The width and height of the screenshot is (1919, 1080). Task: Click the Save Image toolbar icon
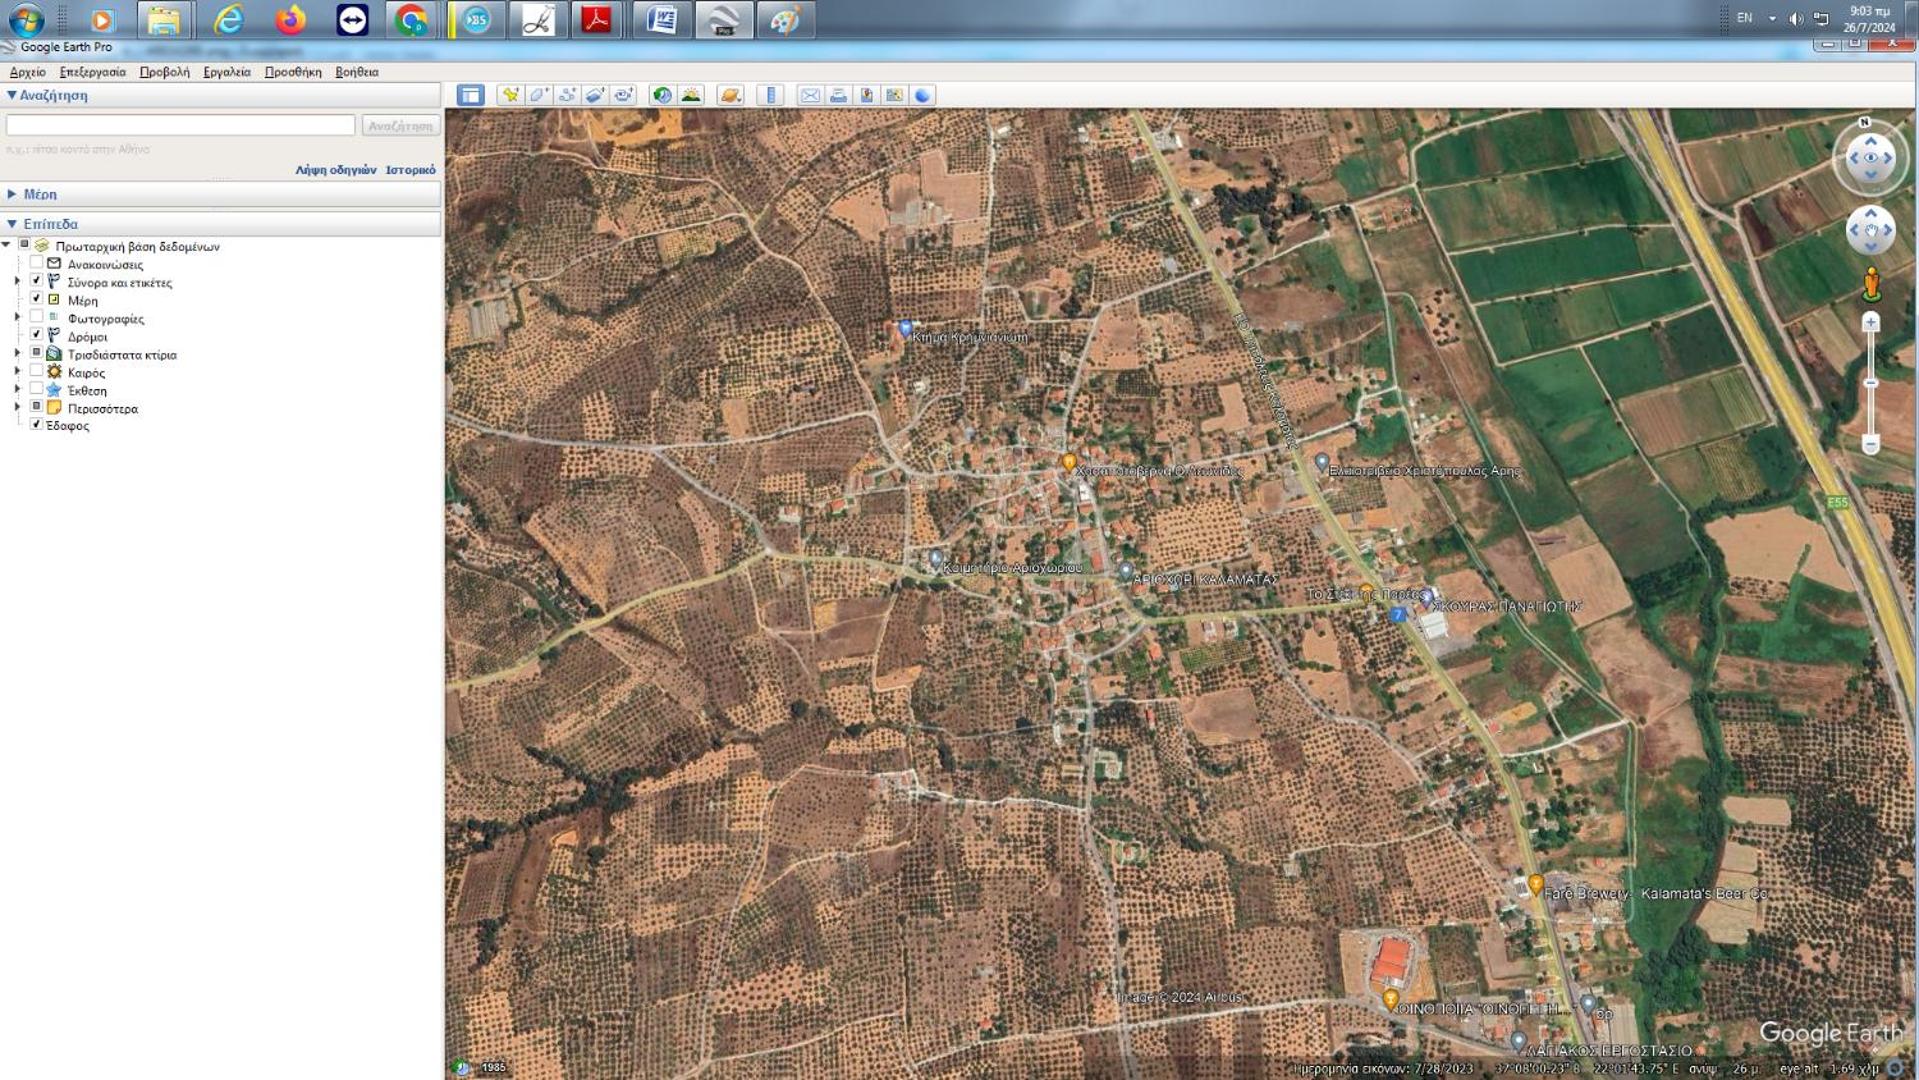(x=866, y=95)
